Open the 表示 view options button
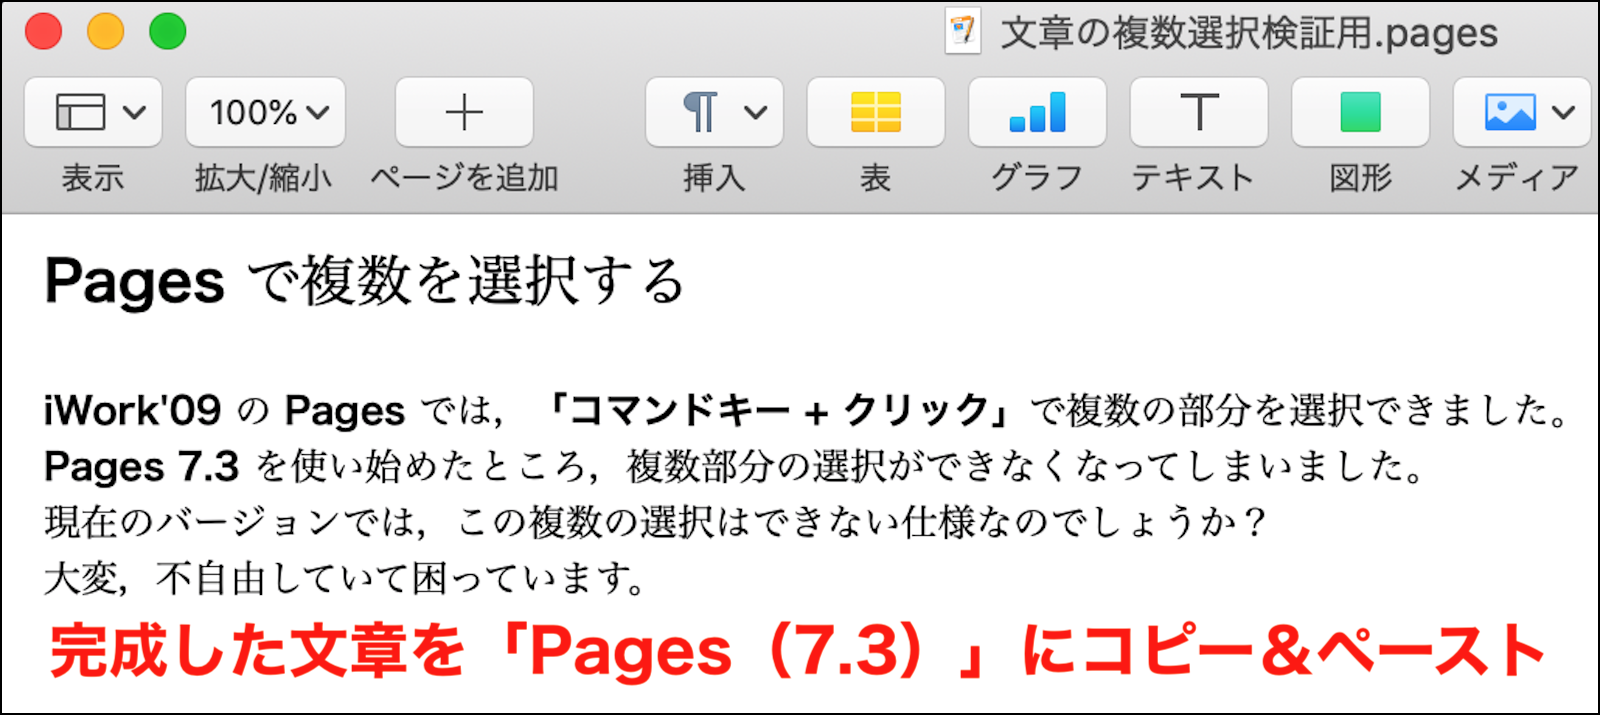This screenshot has height=715, width=1600. coord(93,112)
